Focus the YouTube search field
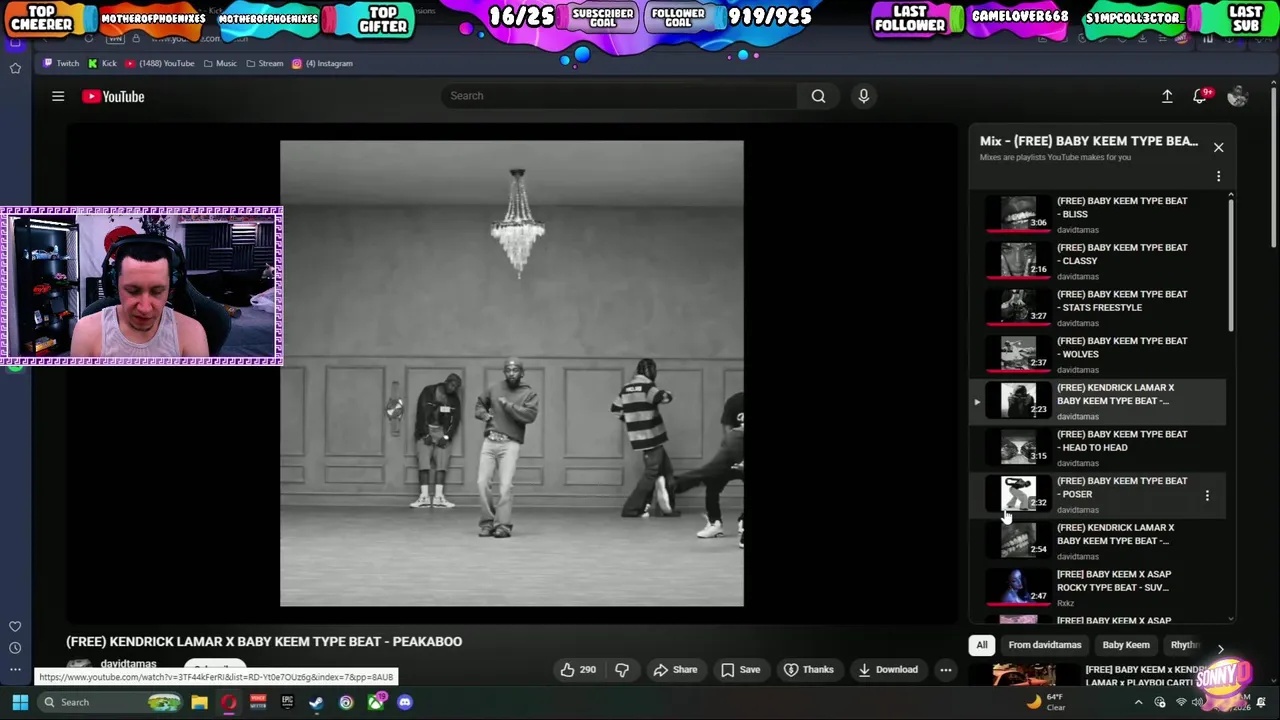 [x=620, y=96]
